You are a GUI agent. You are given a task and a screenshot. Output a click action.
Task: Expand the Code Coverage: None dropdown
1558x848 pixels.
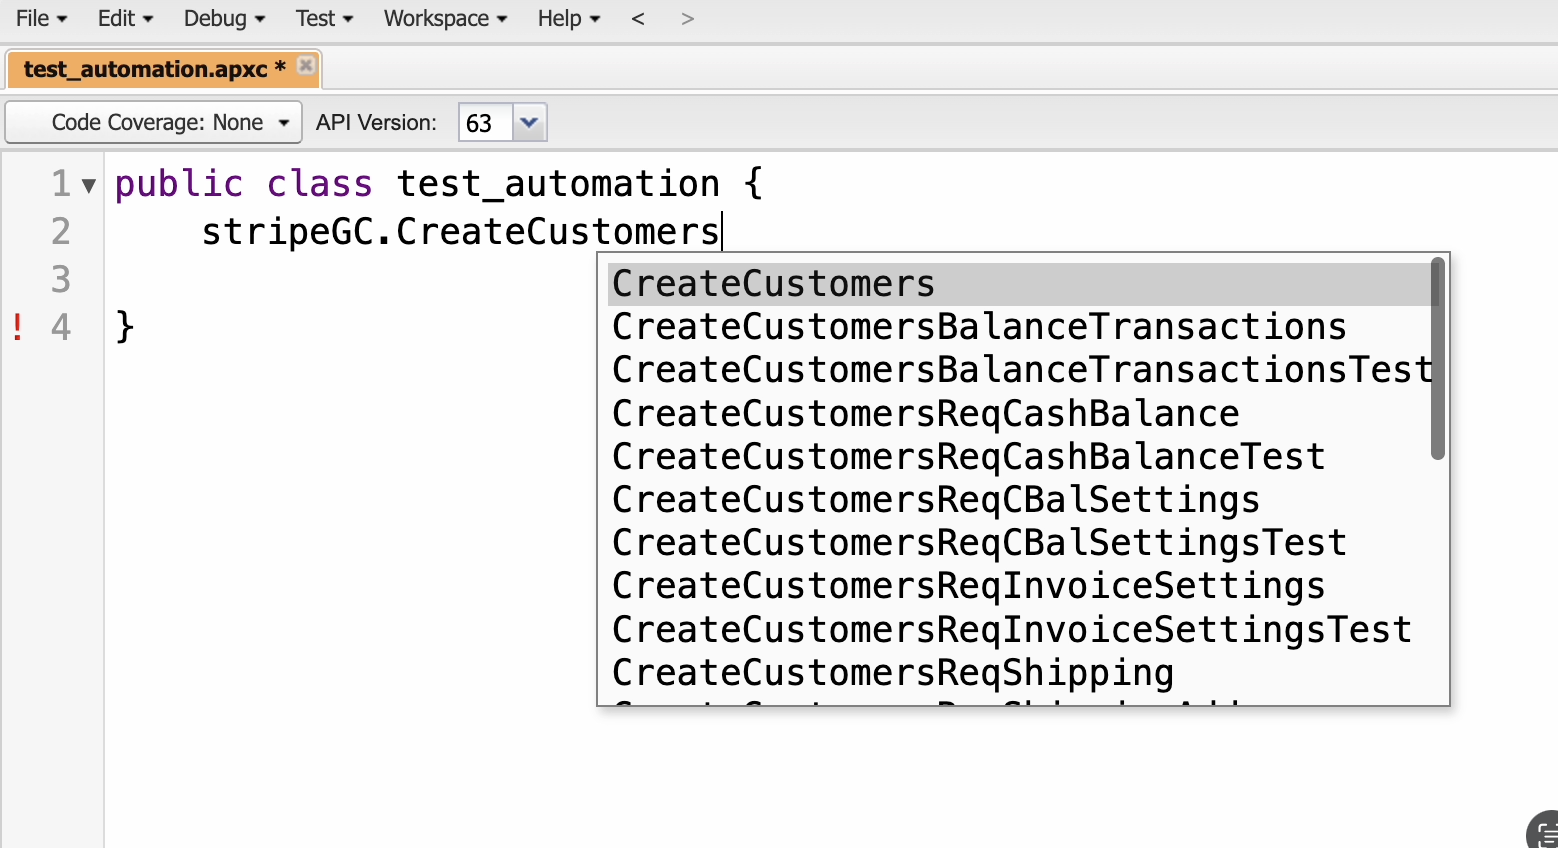point(155,123)
